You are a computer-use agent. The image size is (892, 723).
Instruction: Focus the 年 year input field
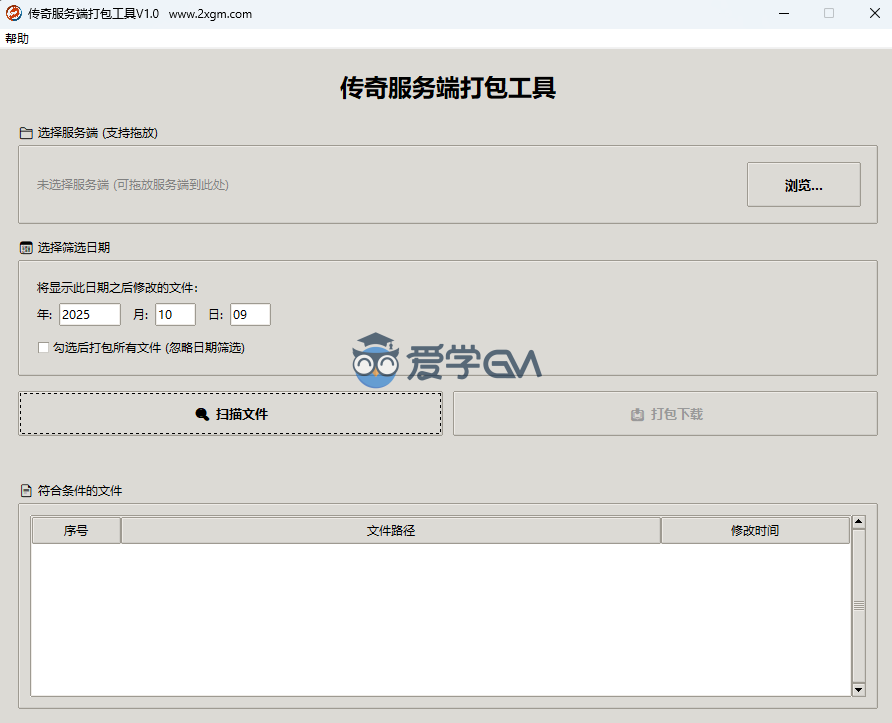pyautogui.click(x=89, y=315)
